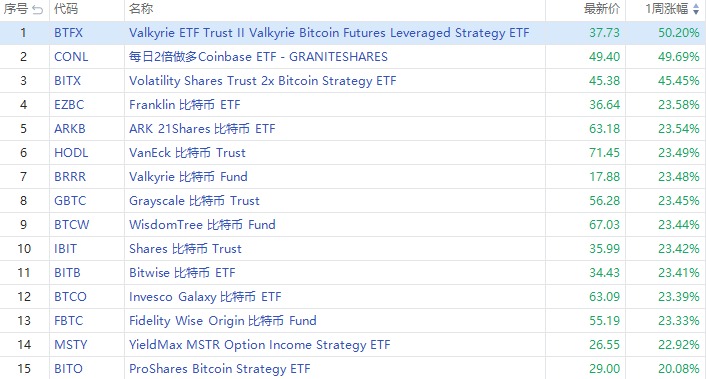Click the 代码 column header
The image size is (706, 379).
tap(66, 9)
